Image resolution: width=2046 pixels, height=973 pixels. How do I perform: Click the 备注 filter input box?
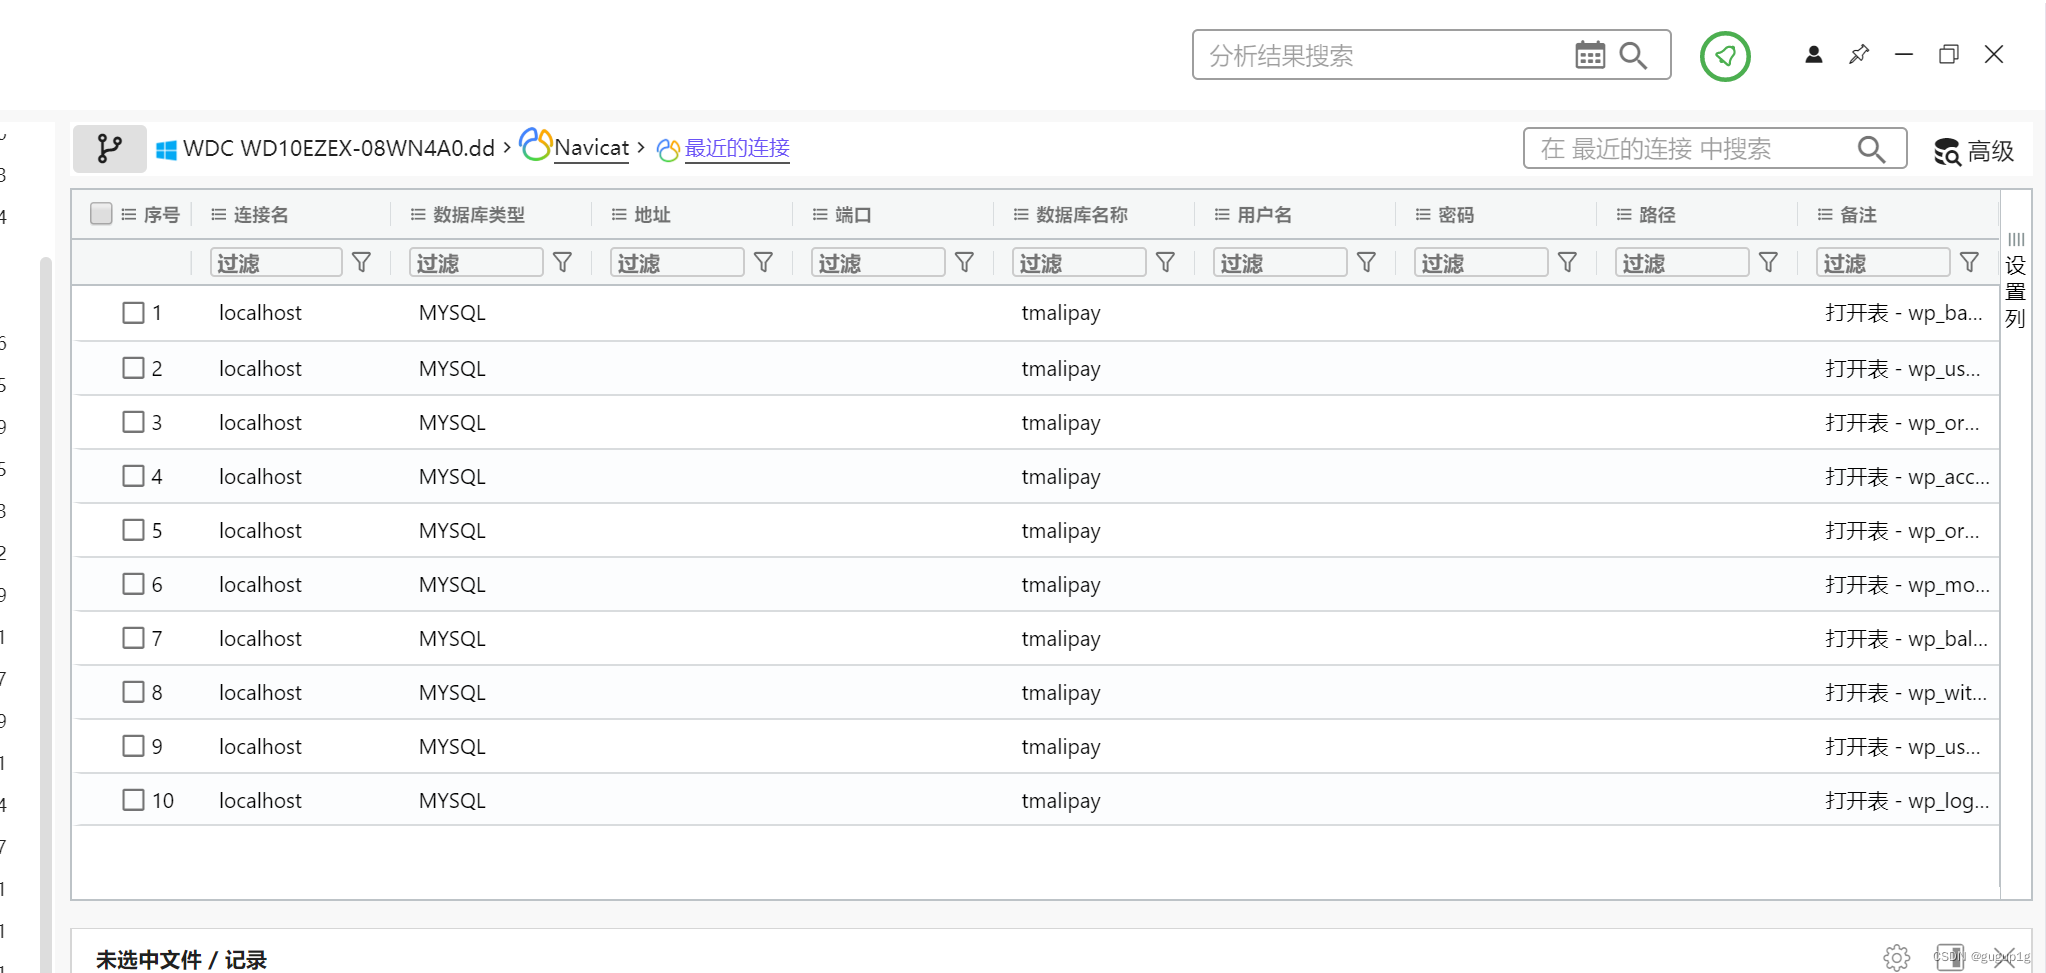tap(1883, 262)
